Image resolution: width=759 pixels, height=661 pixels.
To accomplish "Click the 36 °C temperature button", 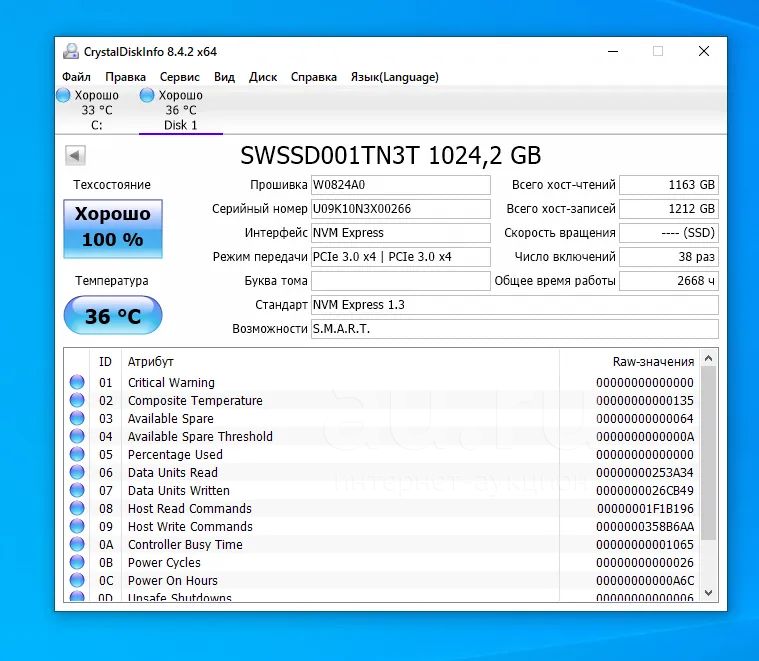I will pos(113,315).
